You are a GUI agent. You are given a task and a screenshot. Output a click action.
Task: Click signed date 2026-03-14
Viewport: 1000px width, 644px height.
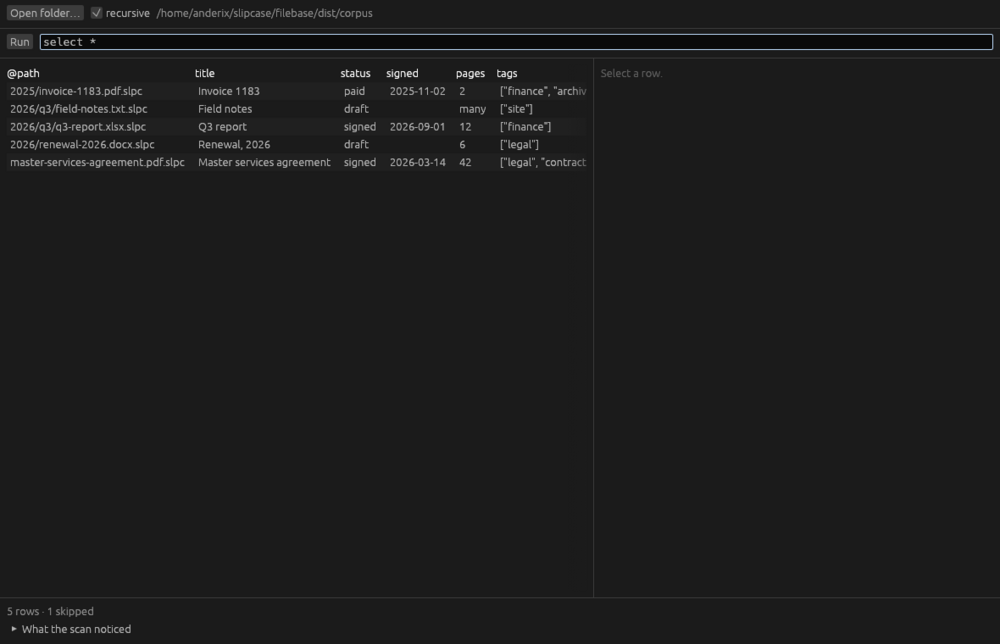tap(418, 163)
